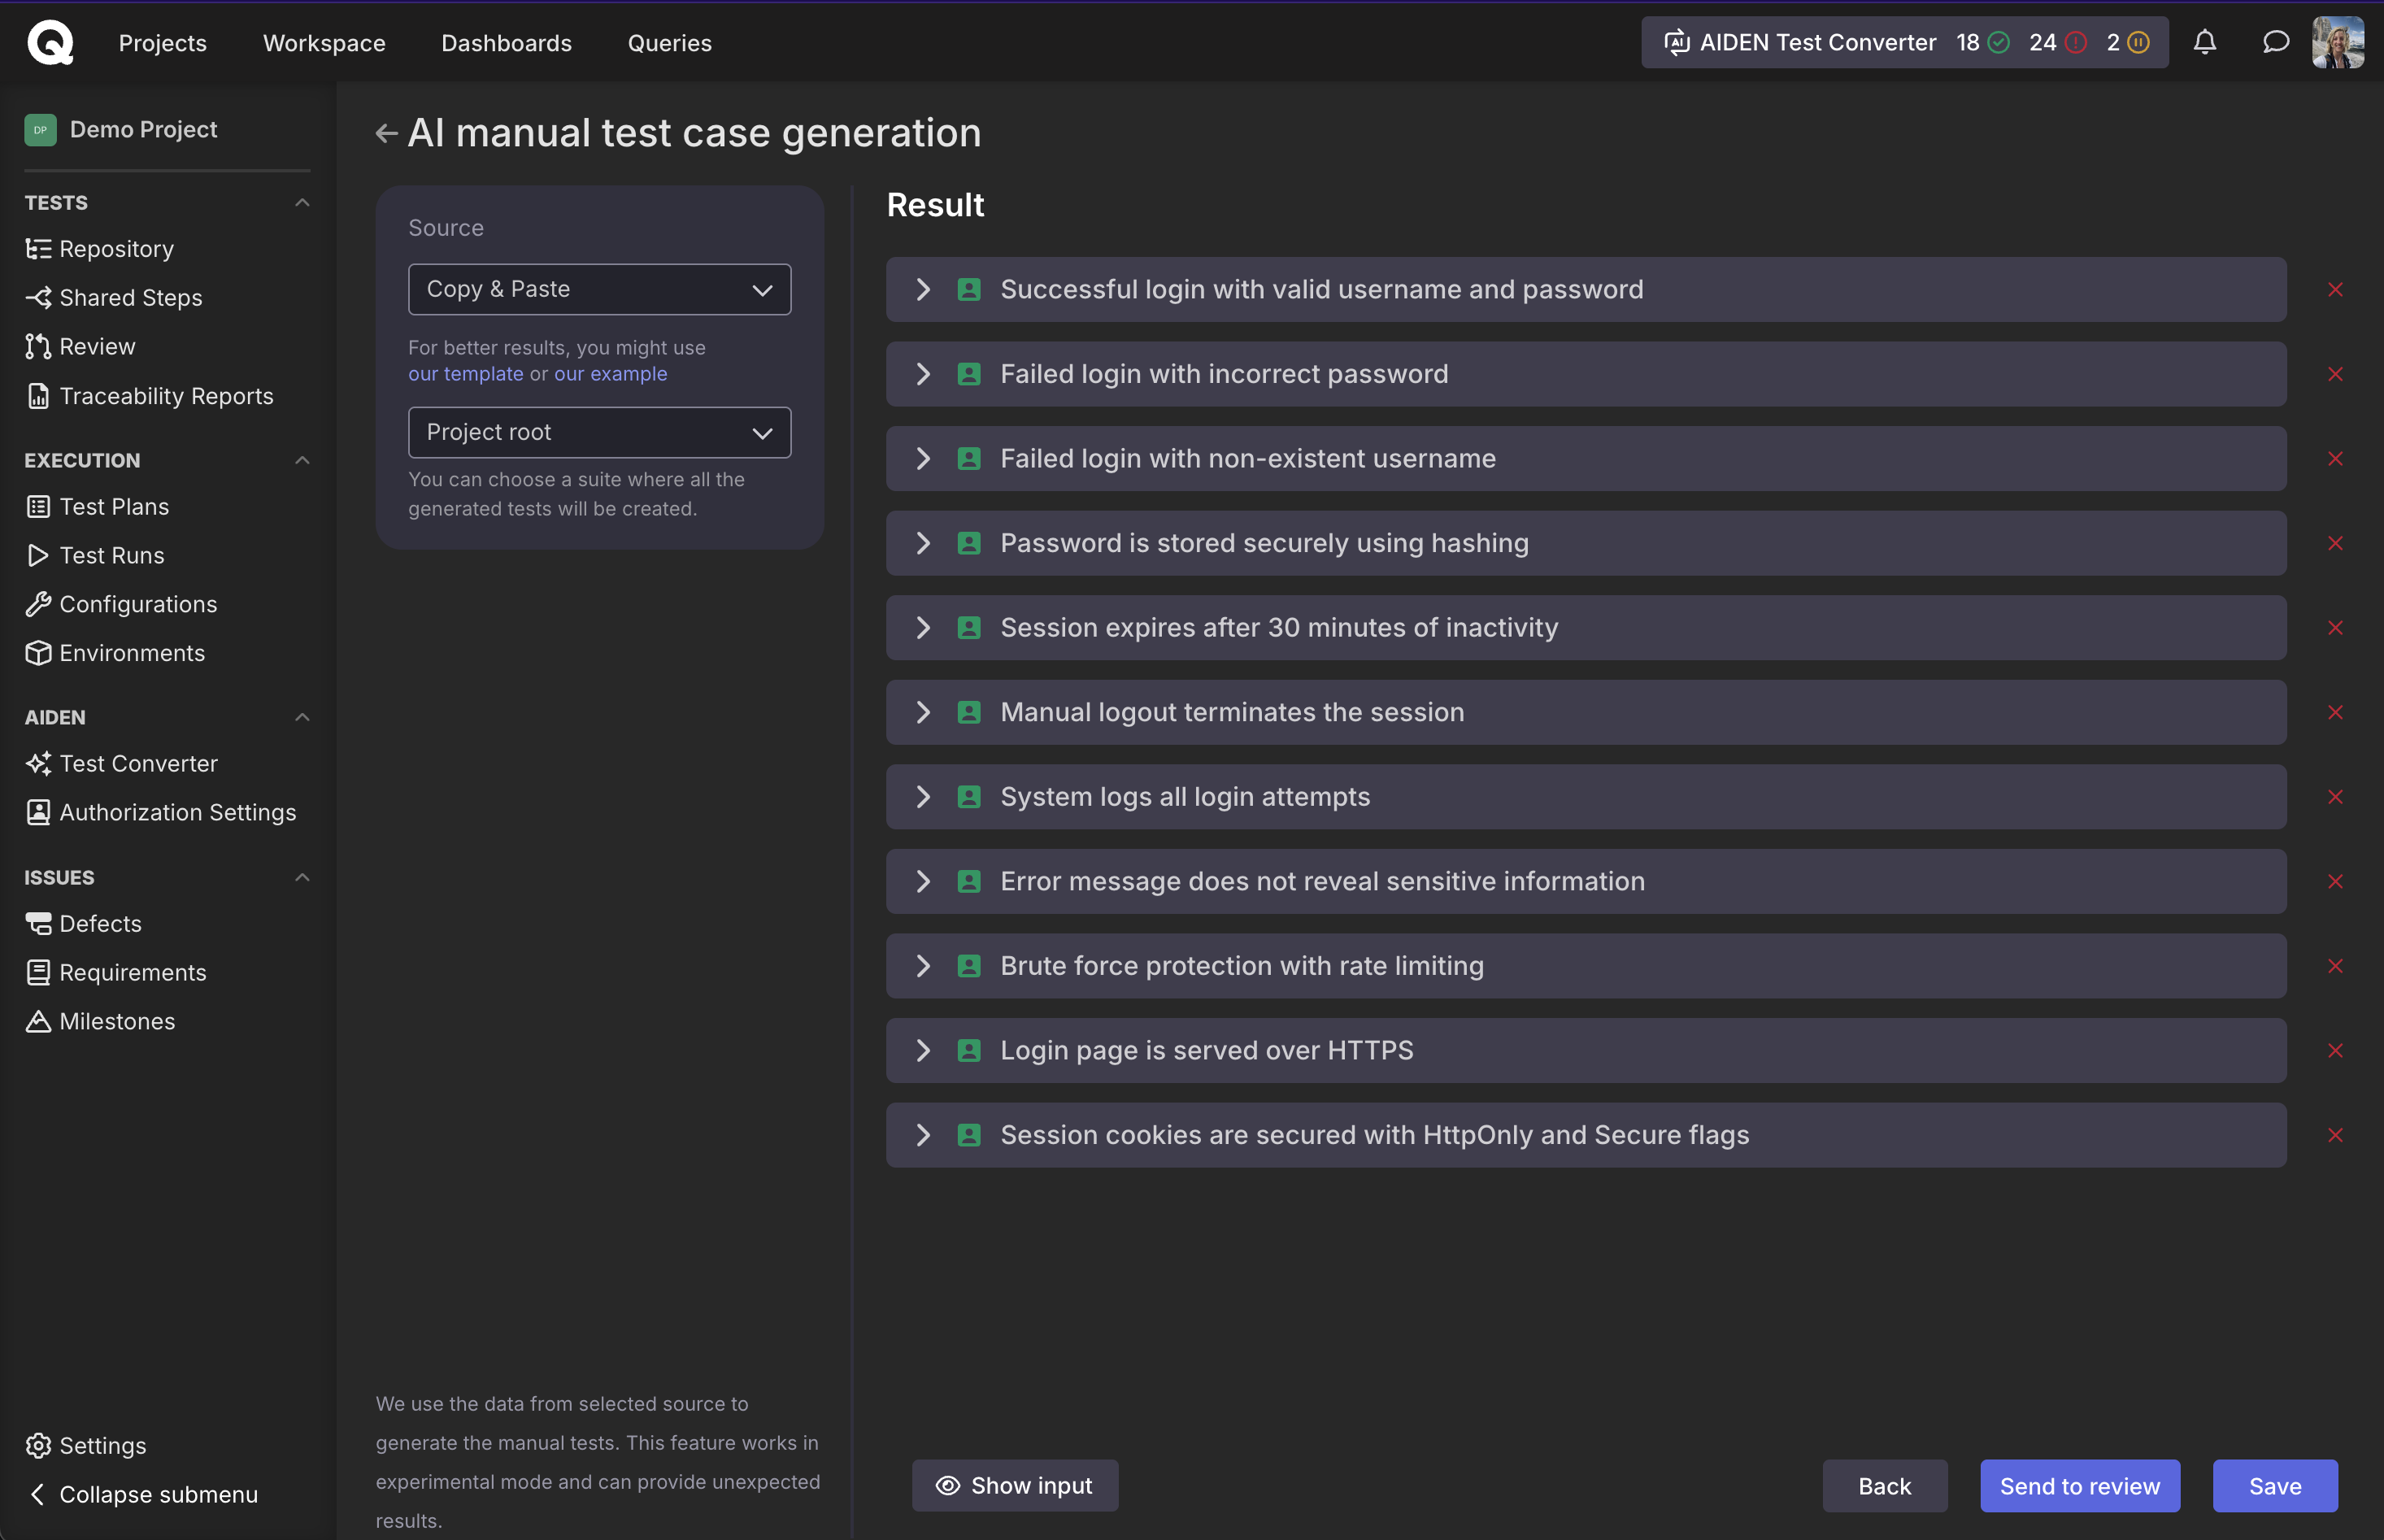Open the Project root suite dropdown
2384x1540 pixels.
pos(599,432)
